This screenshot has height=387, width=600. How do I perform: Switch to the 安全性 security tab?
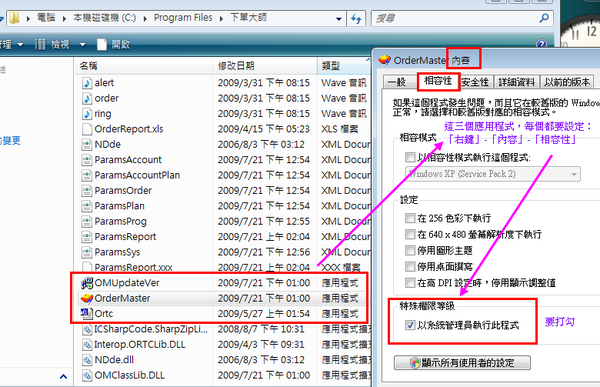pyautogui.click(x=475, y=82)
